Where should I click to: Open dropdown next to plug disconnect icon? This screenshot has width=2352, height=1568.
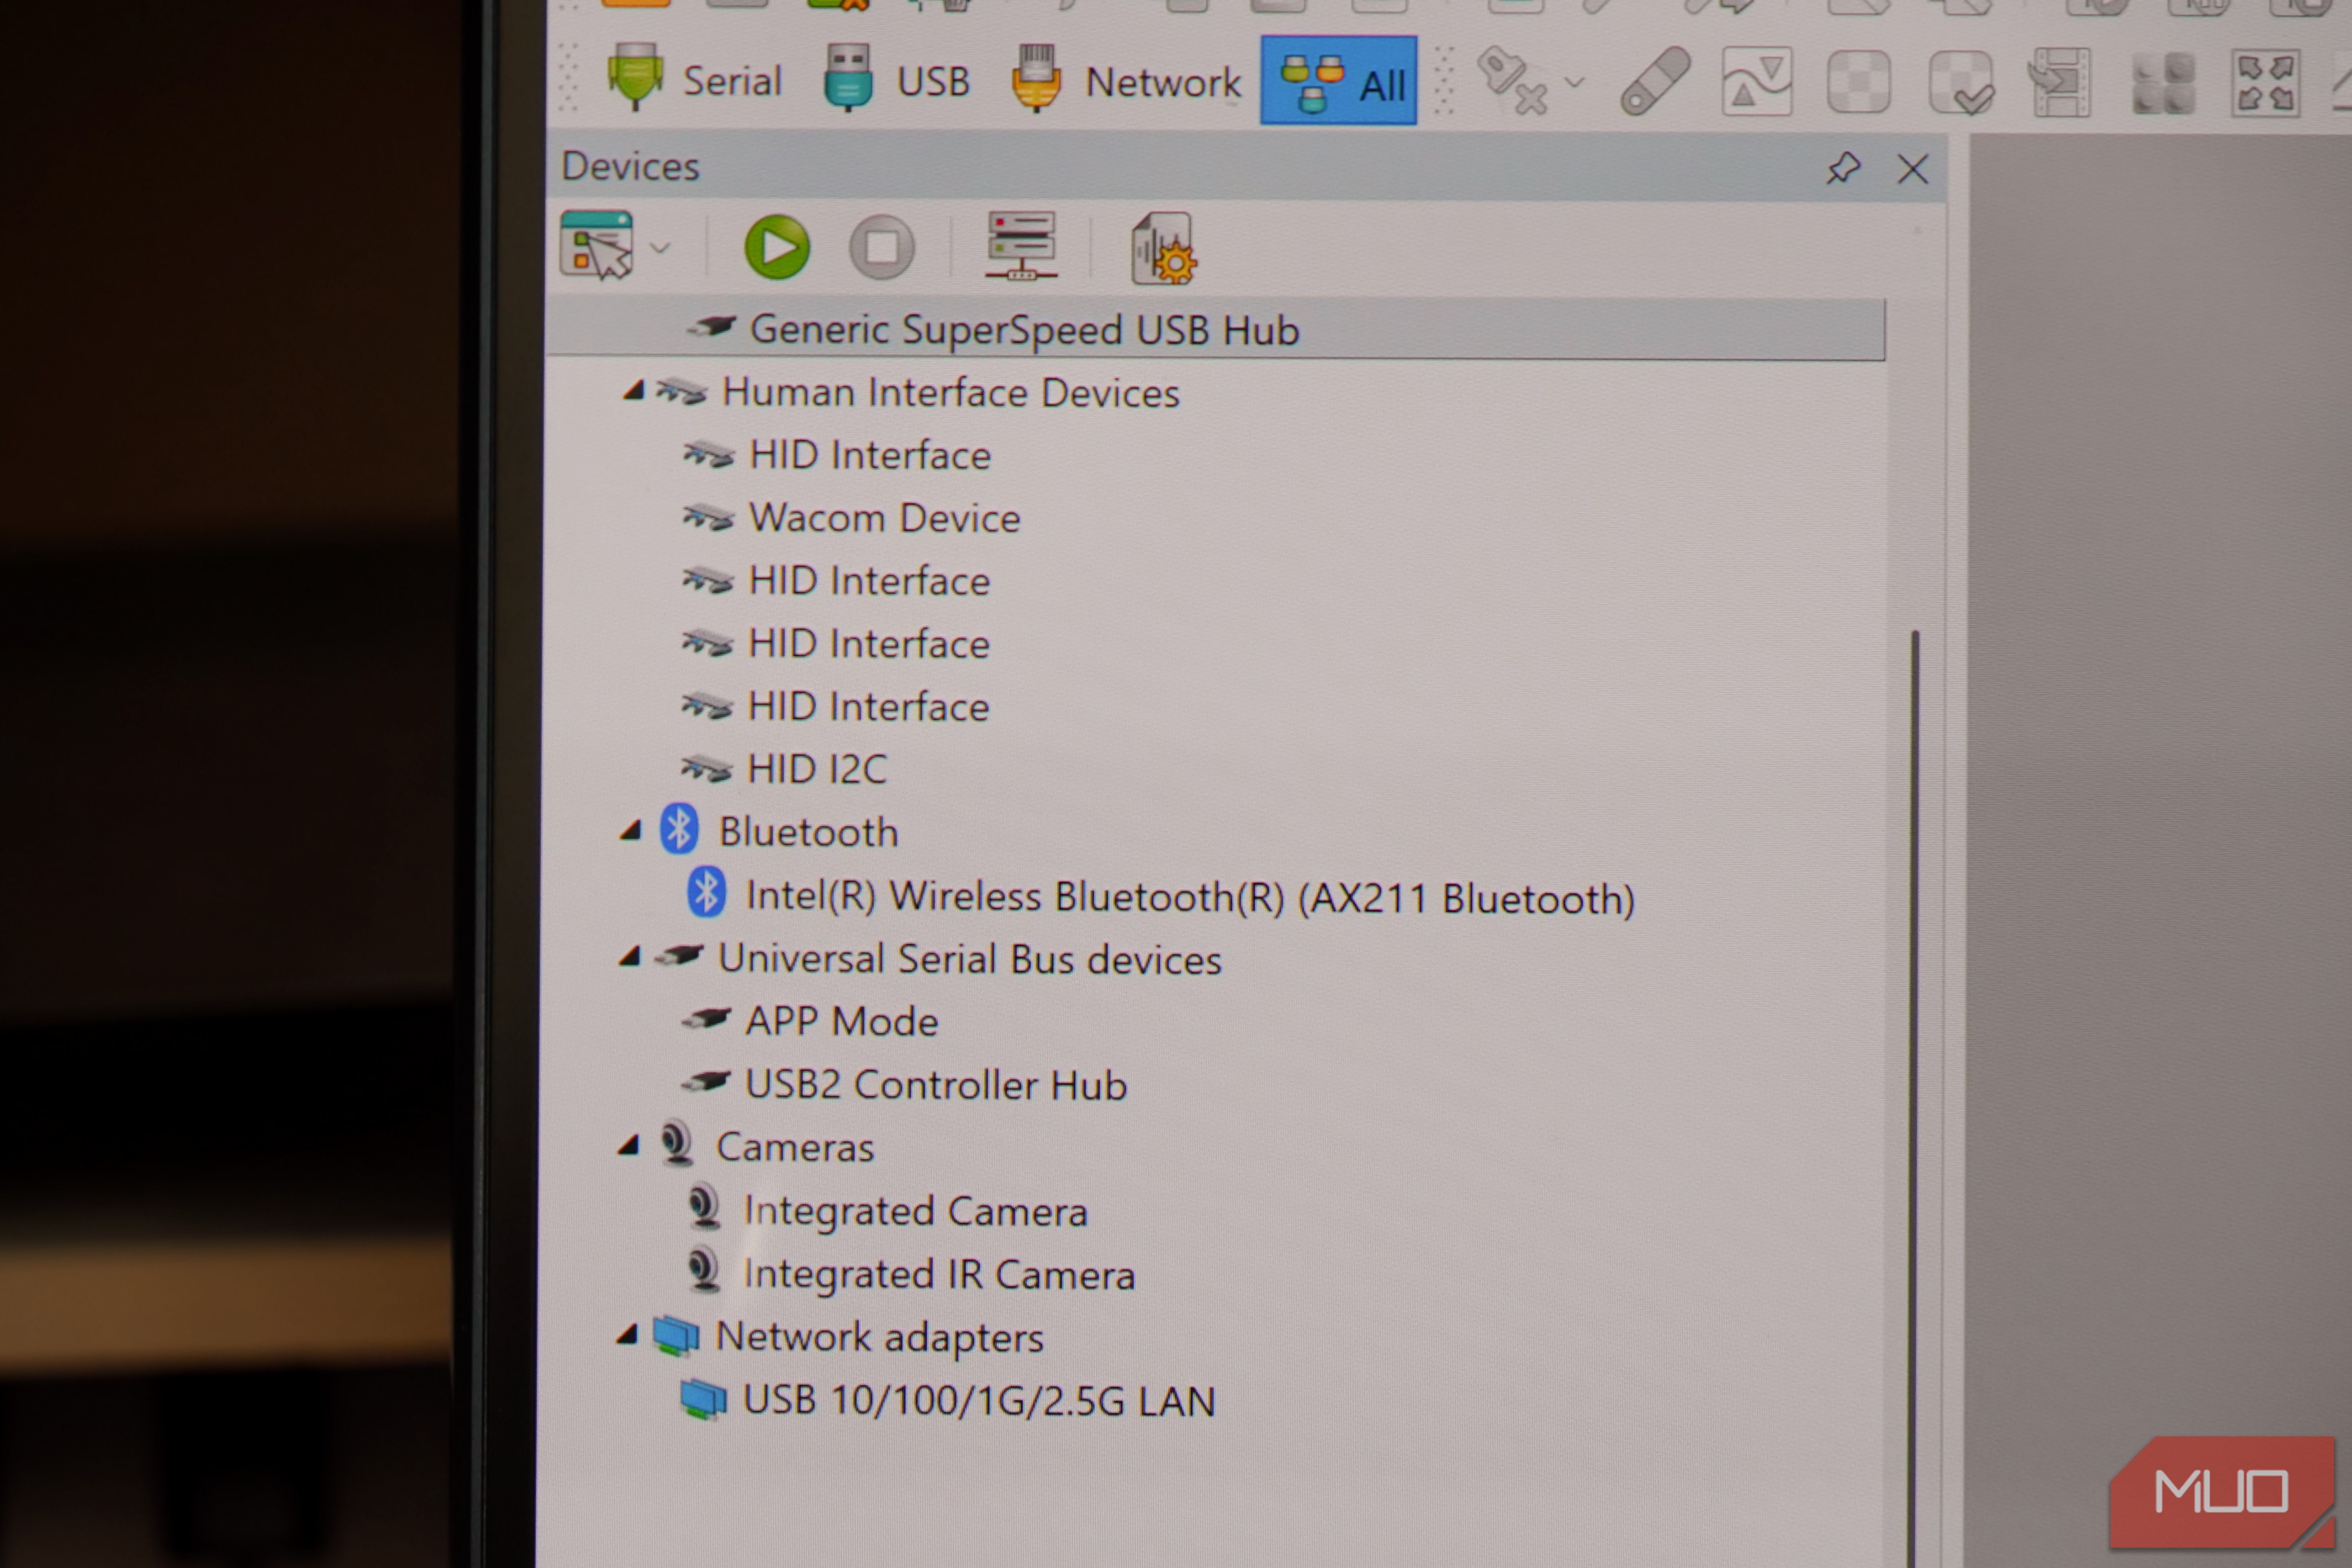tap(1574, 82)
